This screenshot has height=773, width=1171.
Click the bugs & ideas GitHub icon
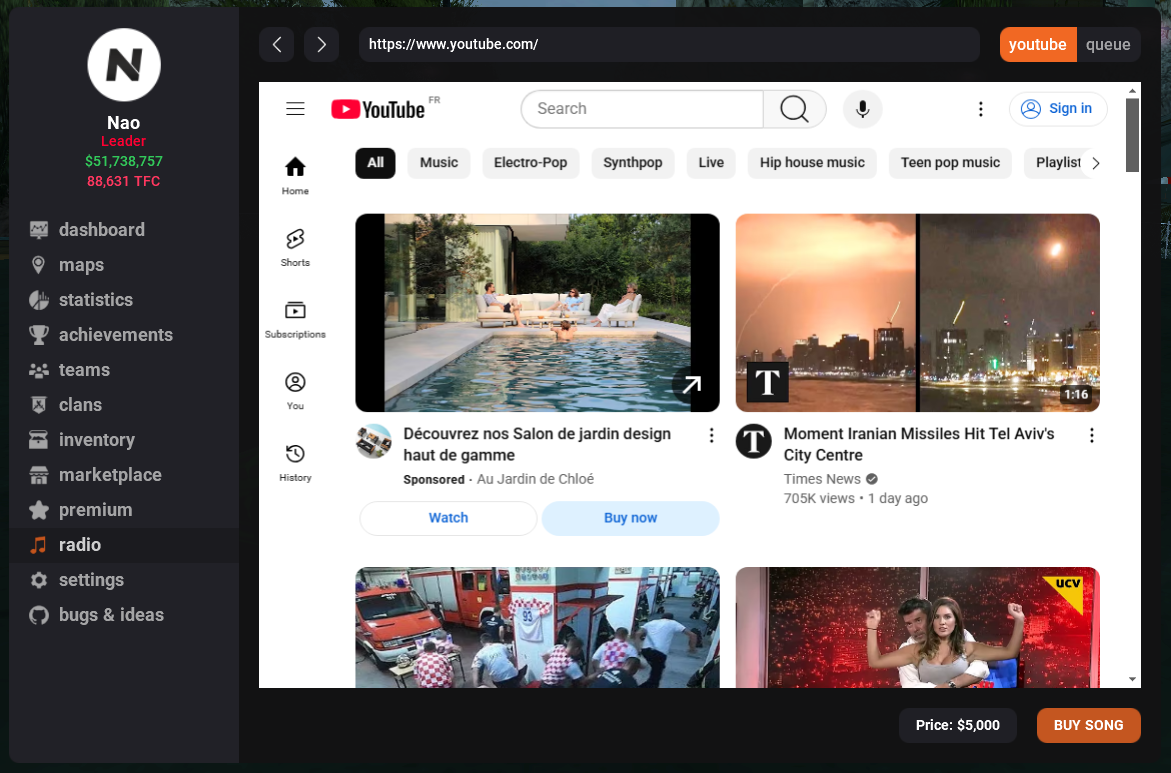tap(39, 615)
